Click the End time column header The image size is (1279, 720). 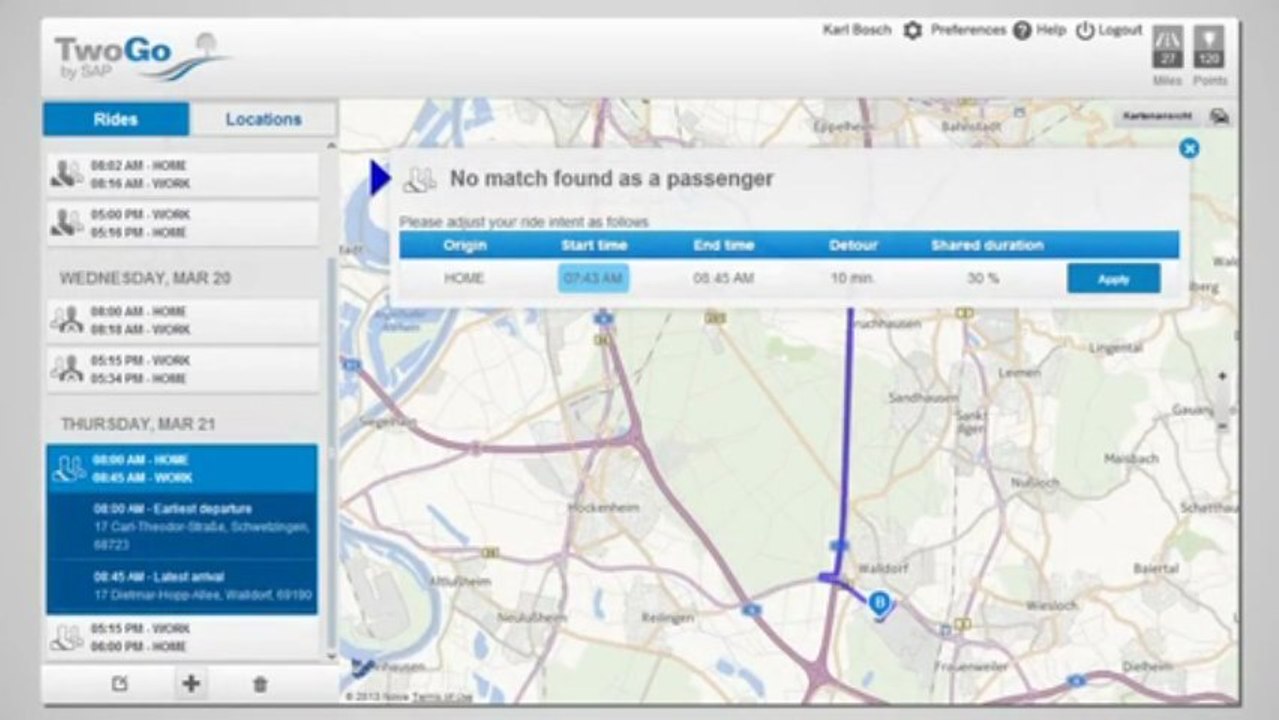pyautogui.click(x=724, y=245)
